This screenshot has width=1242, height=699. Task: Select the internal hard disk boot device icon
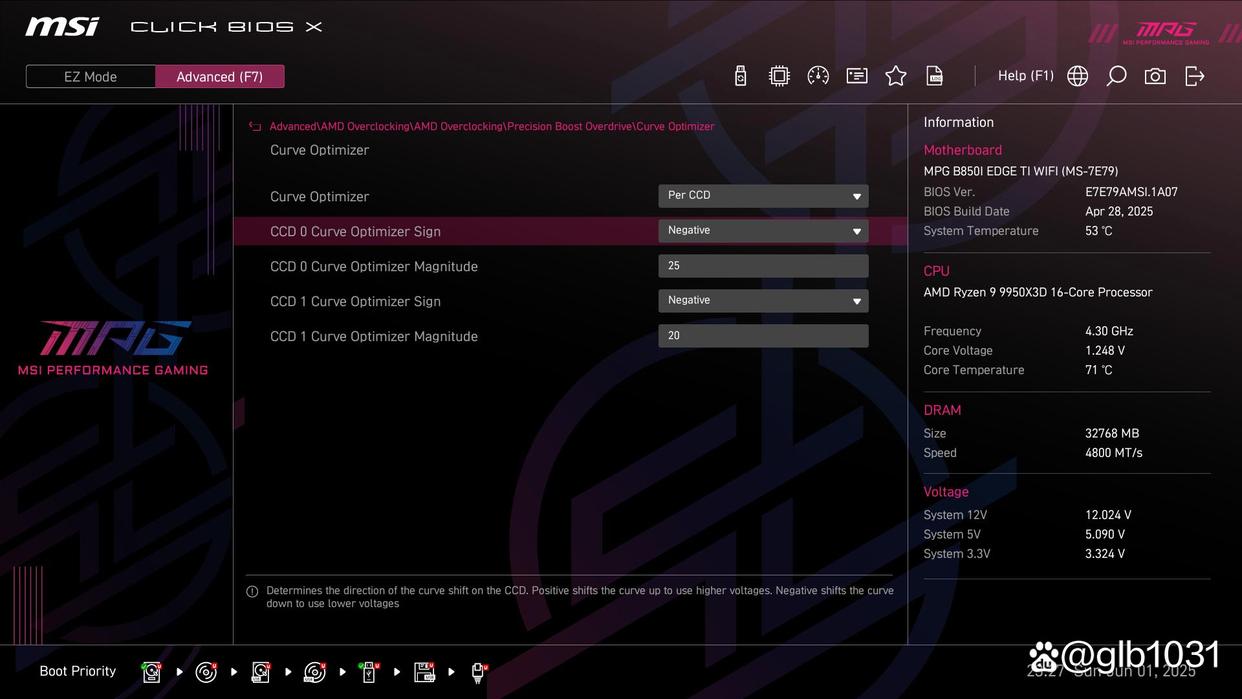151,672
